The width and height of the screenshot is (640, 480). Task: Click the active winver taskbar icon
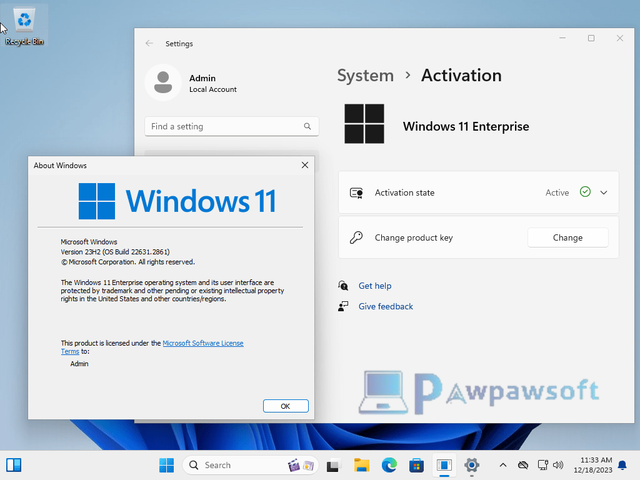444,465
